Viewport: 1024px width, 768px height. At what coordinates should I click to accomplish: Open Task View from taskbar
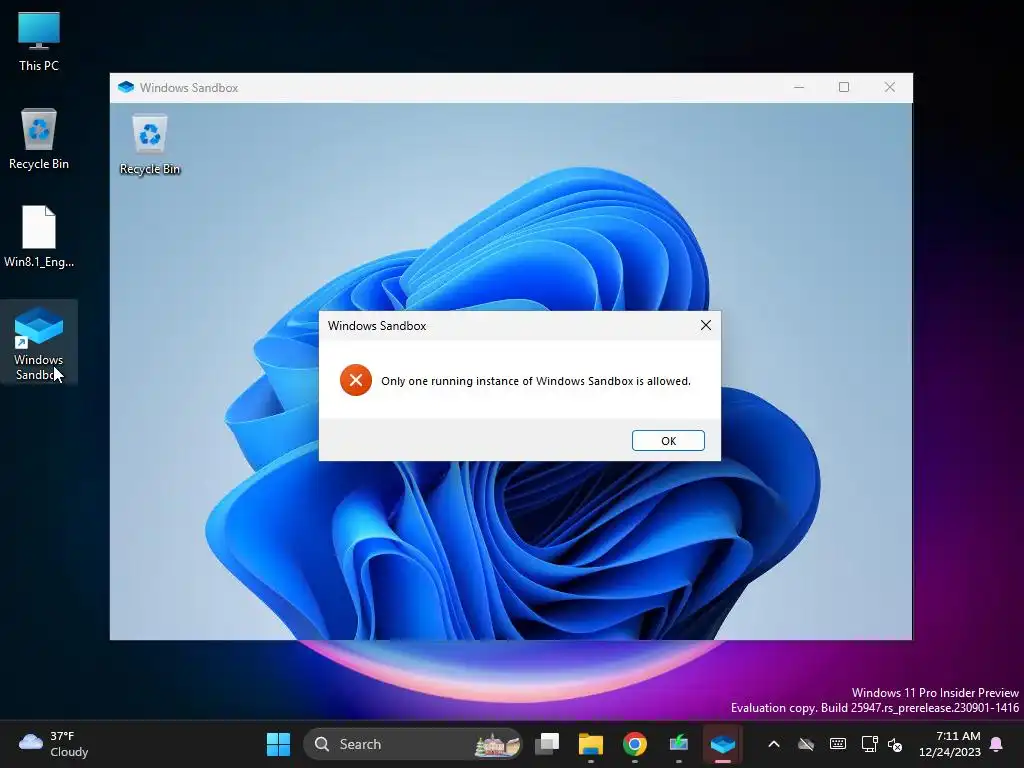coord(547,744)
